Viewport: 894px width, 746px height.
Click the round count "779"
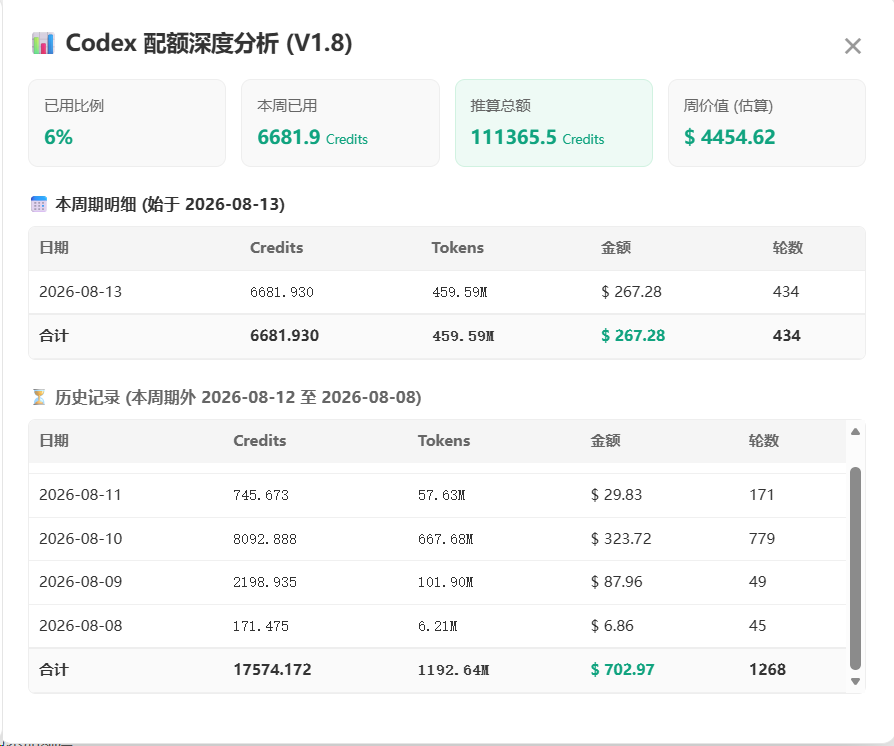pyautogui.click(x=762, y=538)
